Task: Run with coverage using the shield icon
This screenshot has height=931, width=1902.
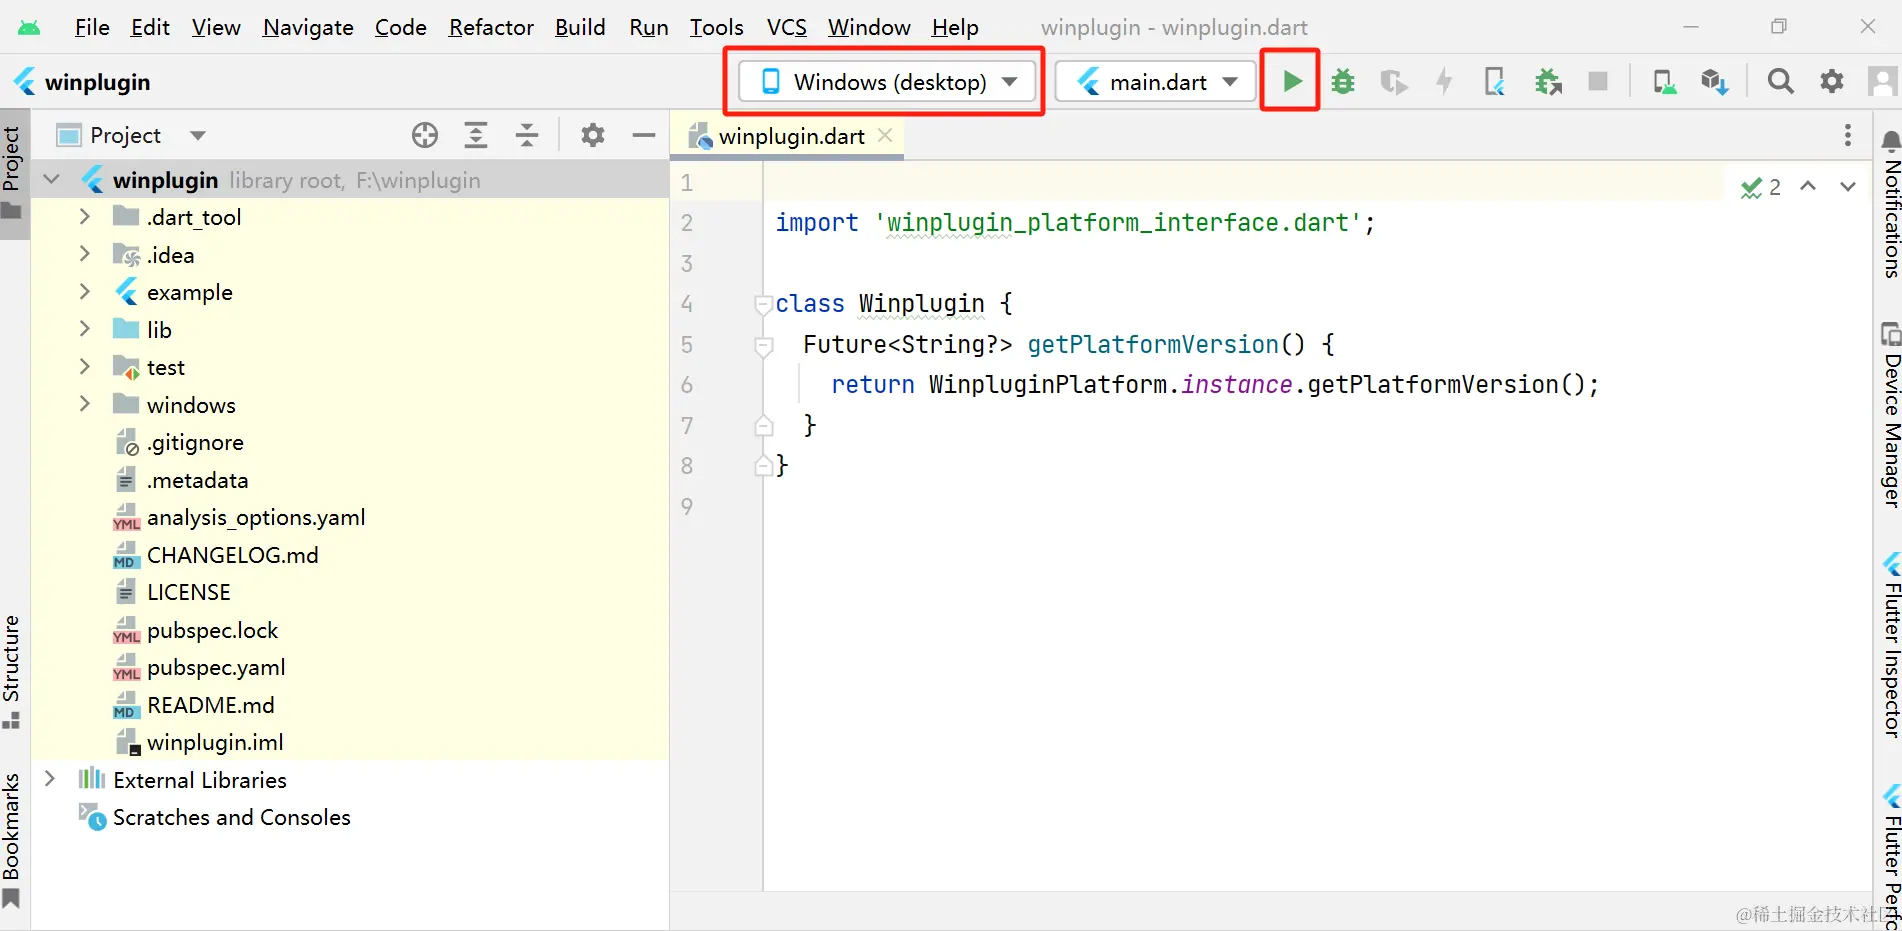Action: pos(1393,81)
